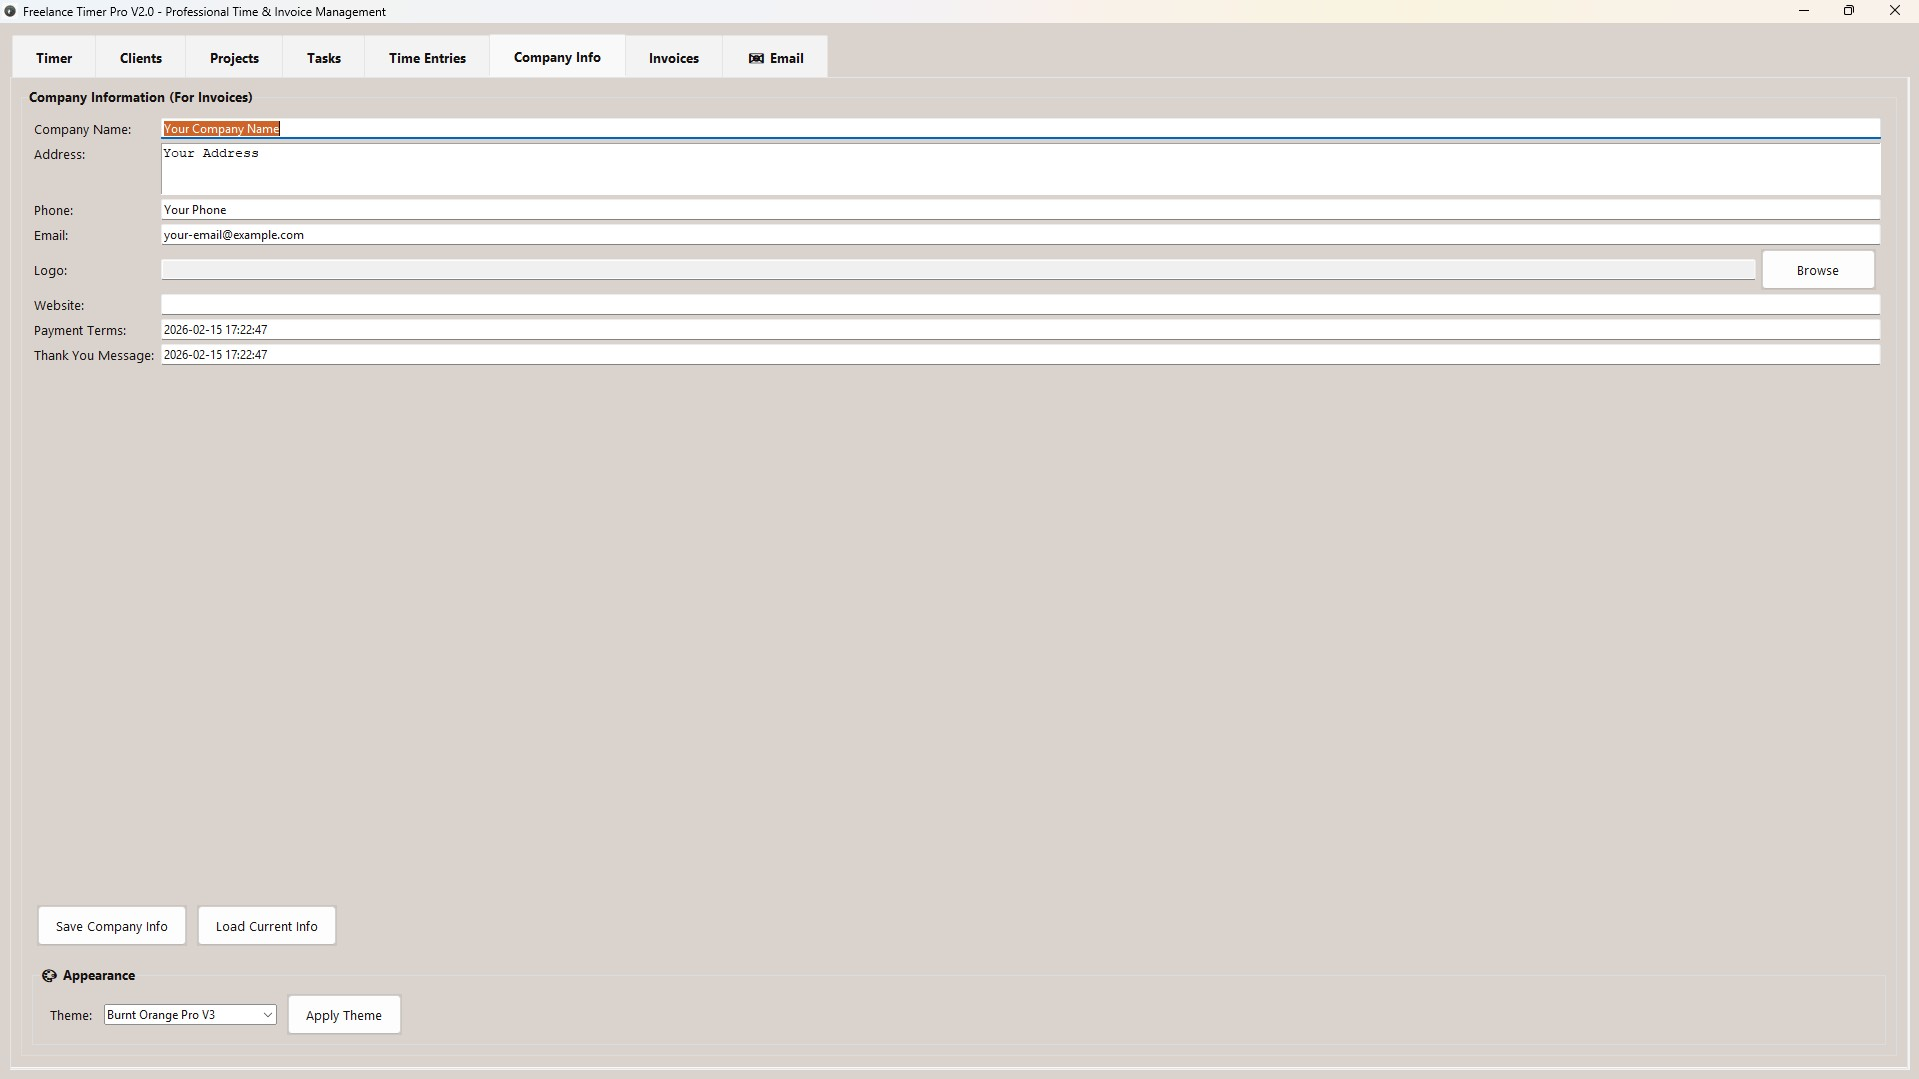View the Time Entries tab
This screenshot has width=1919, height=1079.
tap(427, 58)
